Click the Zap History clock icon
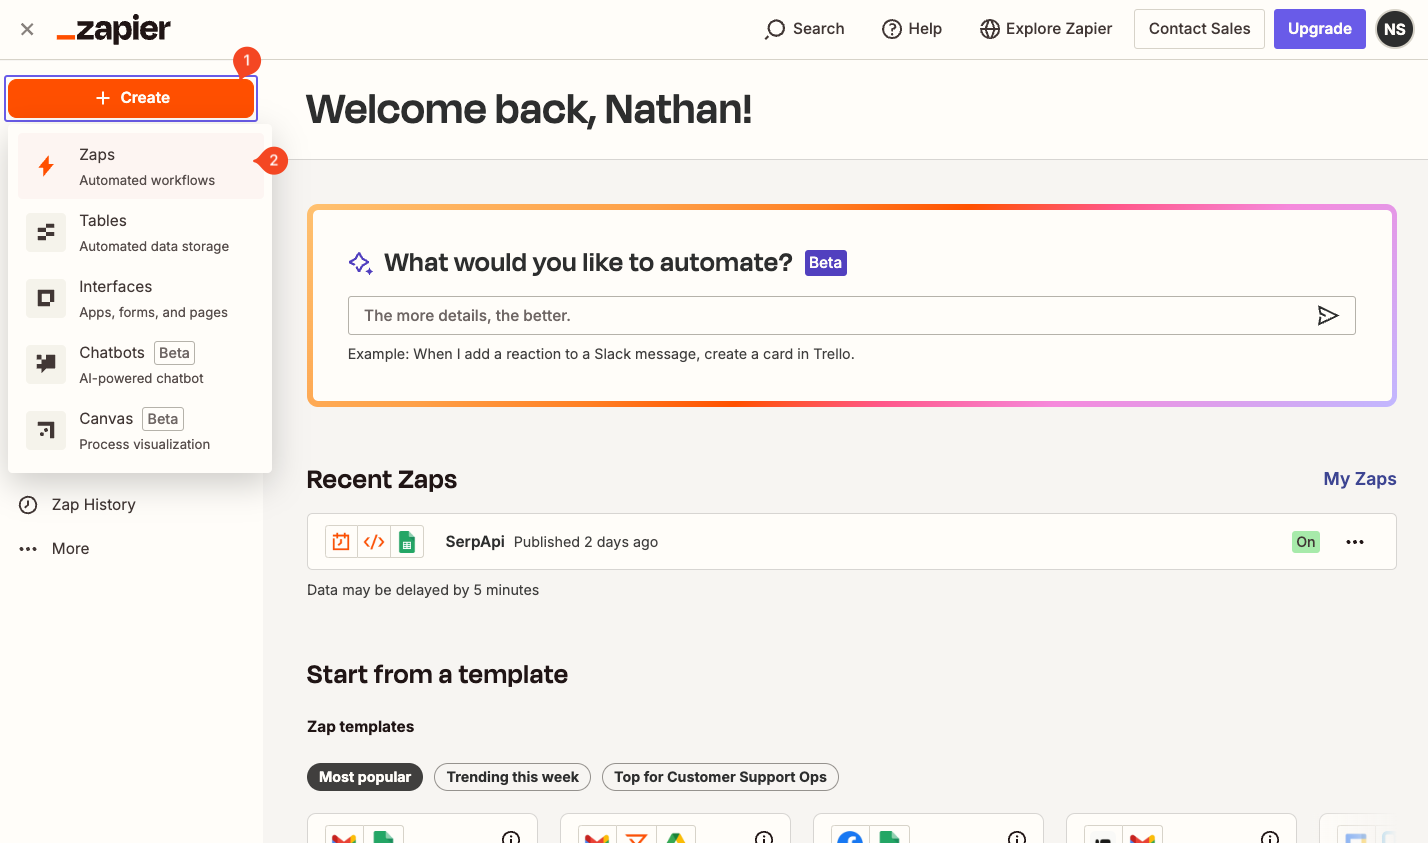 point(29,505)
